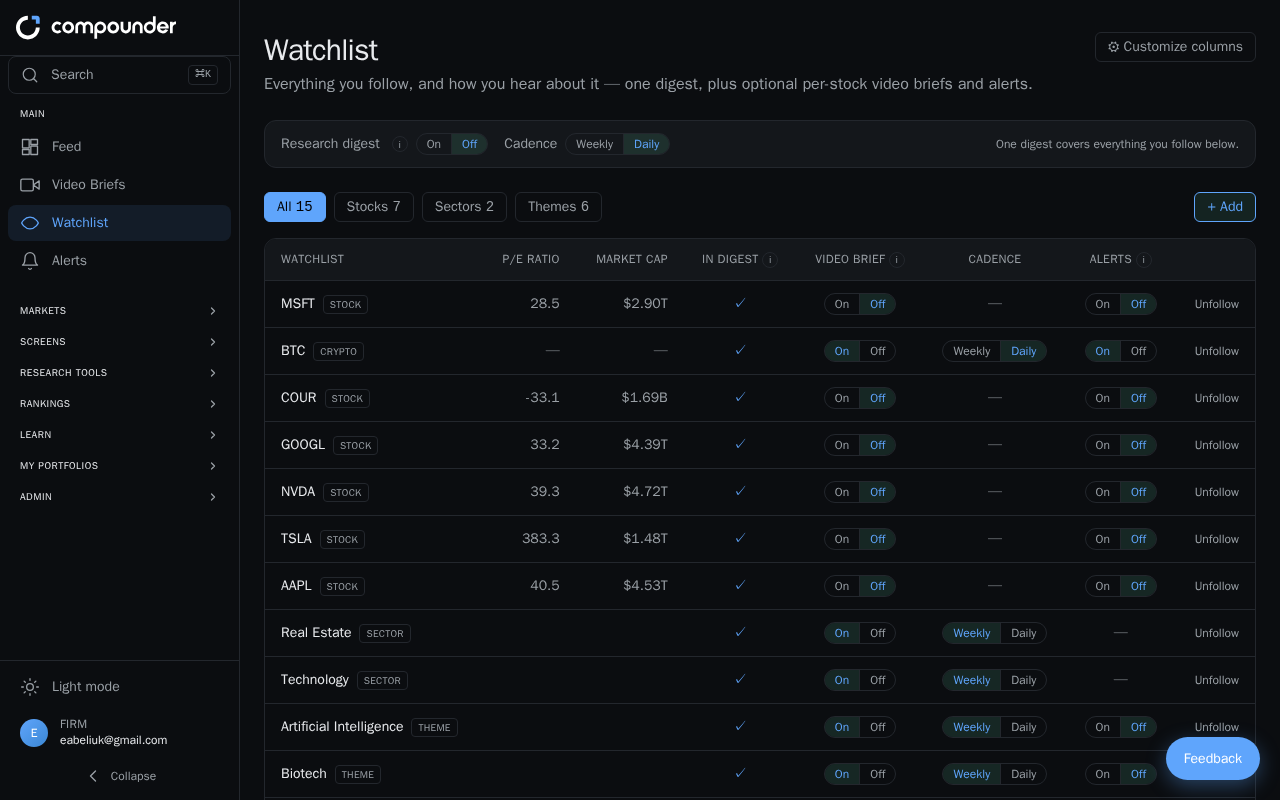1280x800 pixels.
Task: Click the P/E Ratio column header
Action: coord(531,260)
